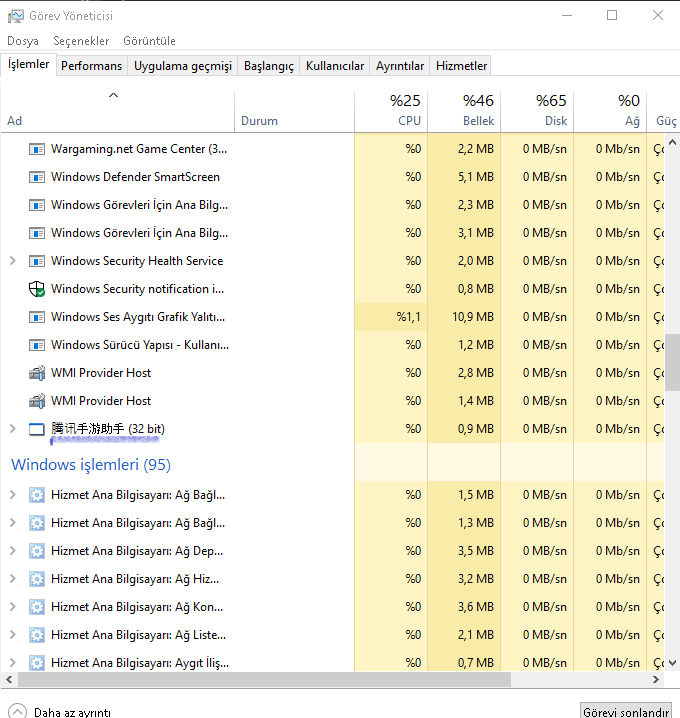
Task: Click the Hizmet Ana Bilgisayarı: Ağ Kon gear icon
Action: point(37,607)
